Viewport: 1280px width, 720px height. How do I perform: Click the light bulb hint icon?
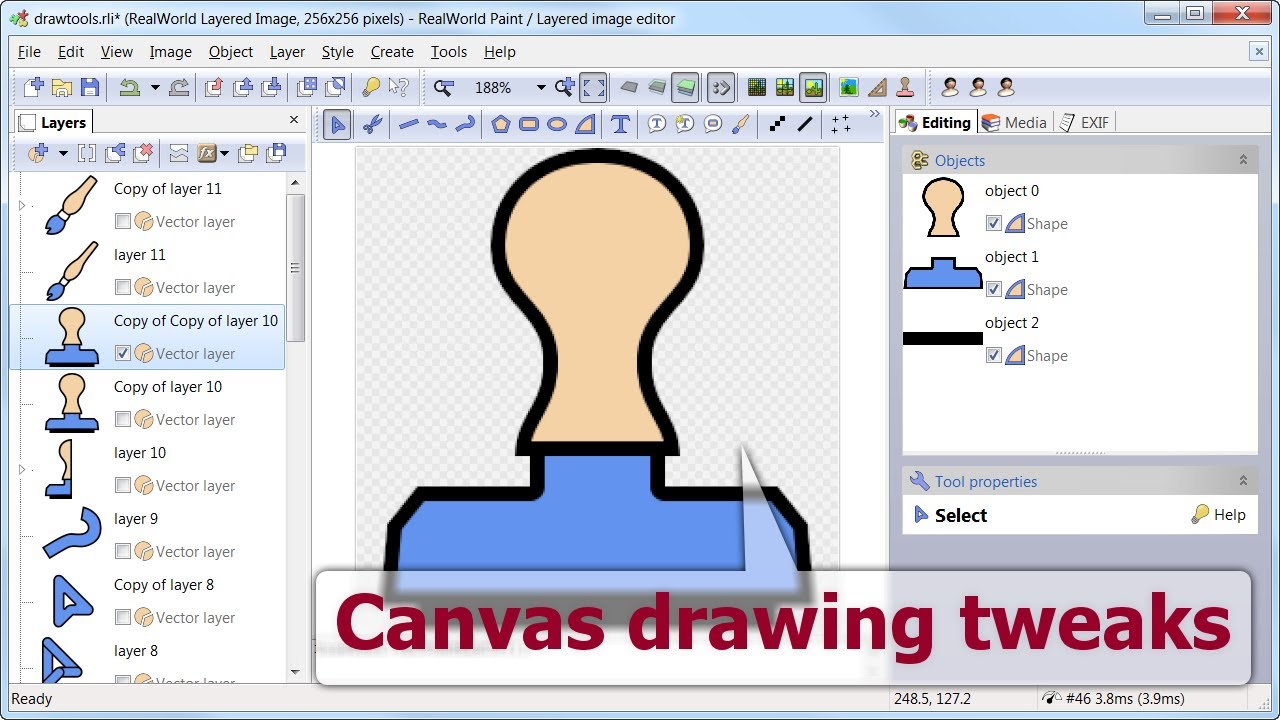tap(371, 87)
